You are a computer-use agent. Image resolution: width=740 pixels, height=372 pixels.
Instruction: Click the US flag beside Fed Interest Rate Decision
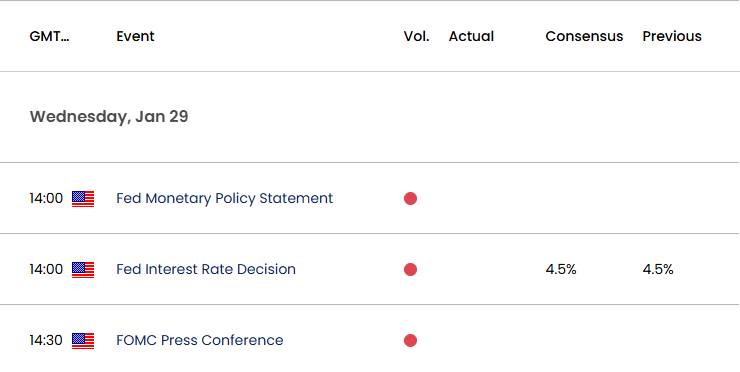(83, 270)
